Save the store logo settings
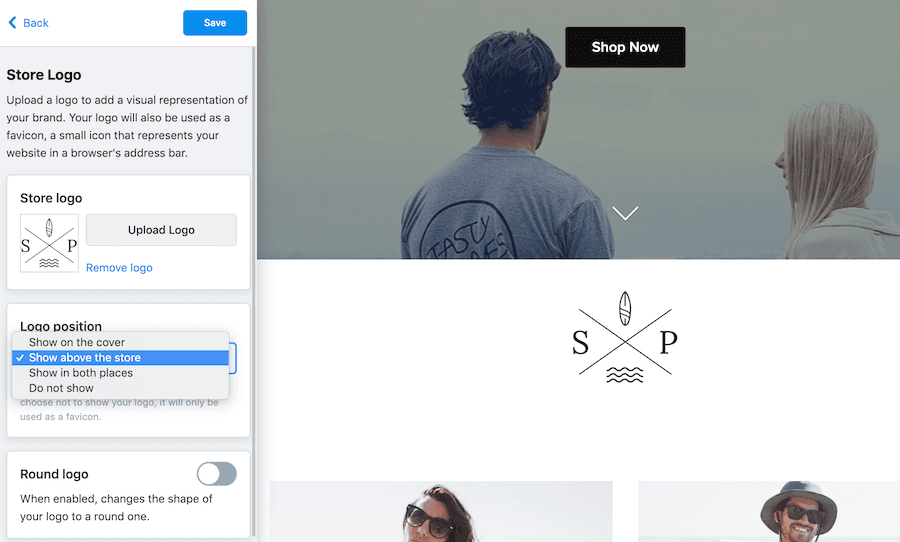Viewport: 900px width, 542px height. point(215,23)
